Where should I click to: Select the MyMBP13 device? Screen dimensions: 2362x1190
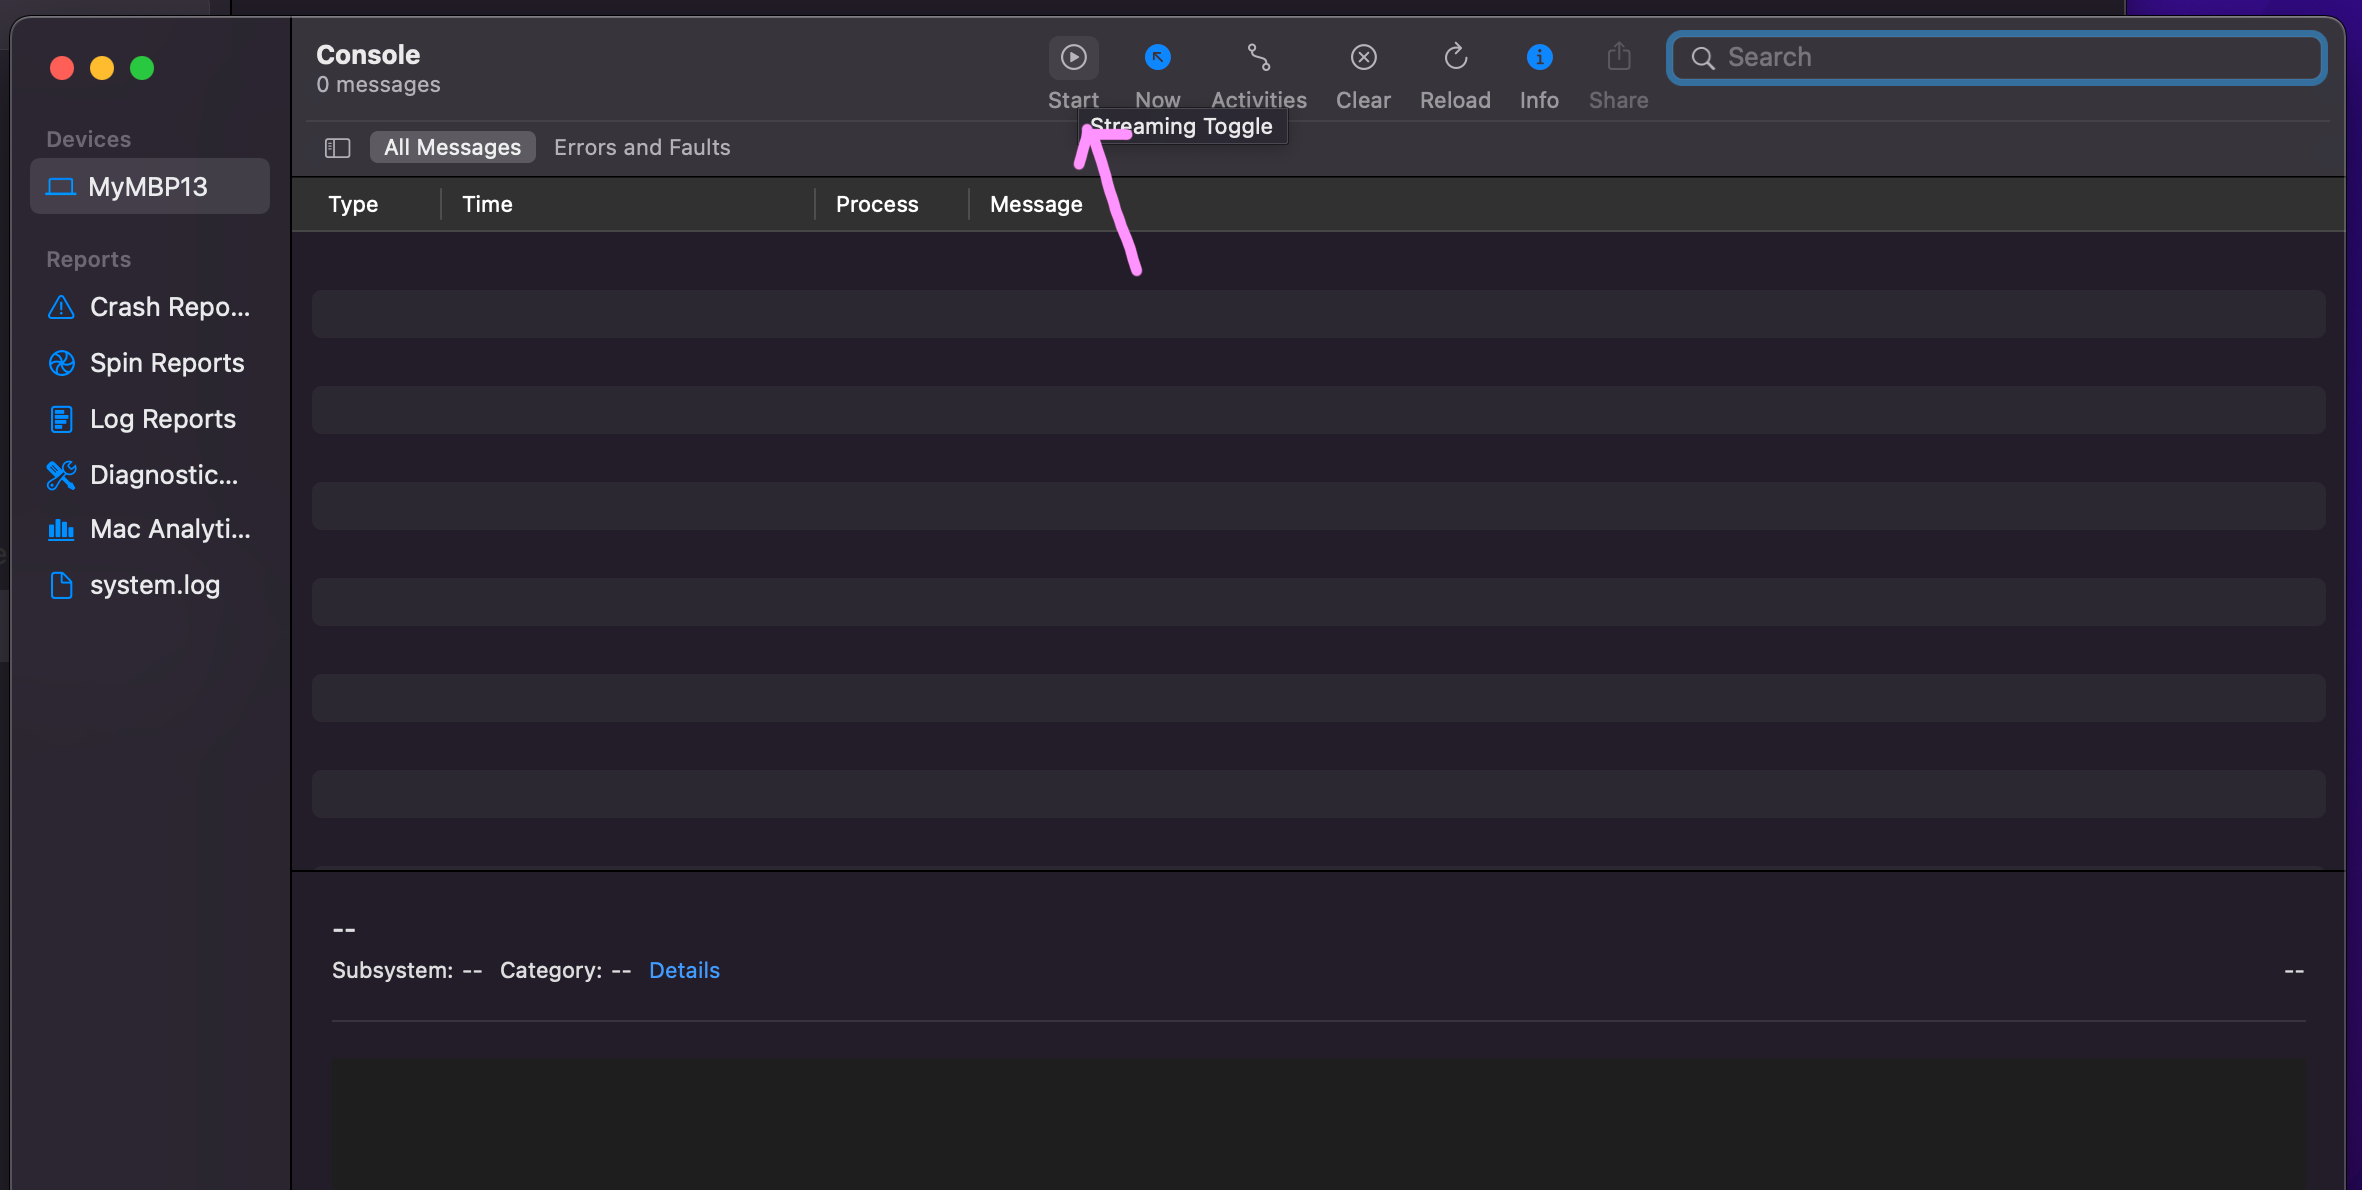(x=148, y=187)
